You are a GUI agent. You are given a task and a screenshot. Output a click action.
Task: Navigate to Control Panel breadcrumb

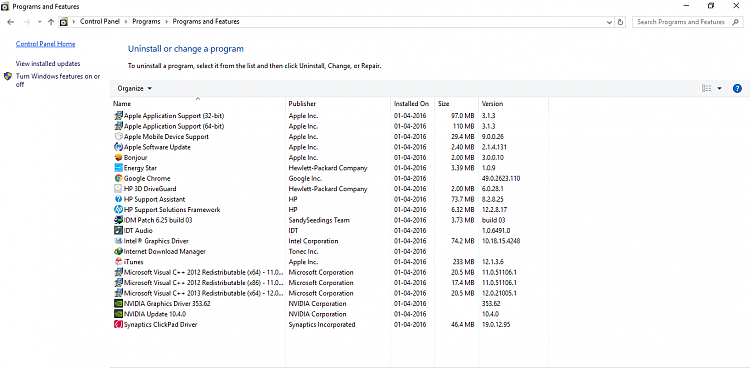pos(99,22)
